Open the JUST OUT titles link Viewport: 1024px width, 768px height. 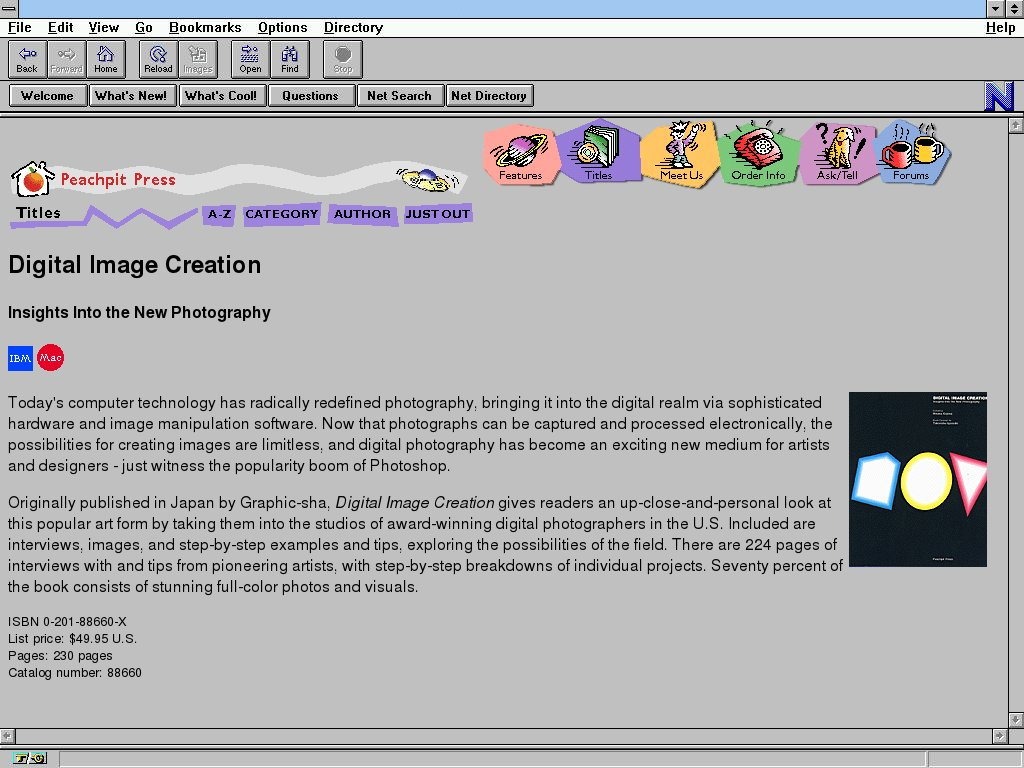437,214
